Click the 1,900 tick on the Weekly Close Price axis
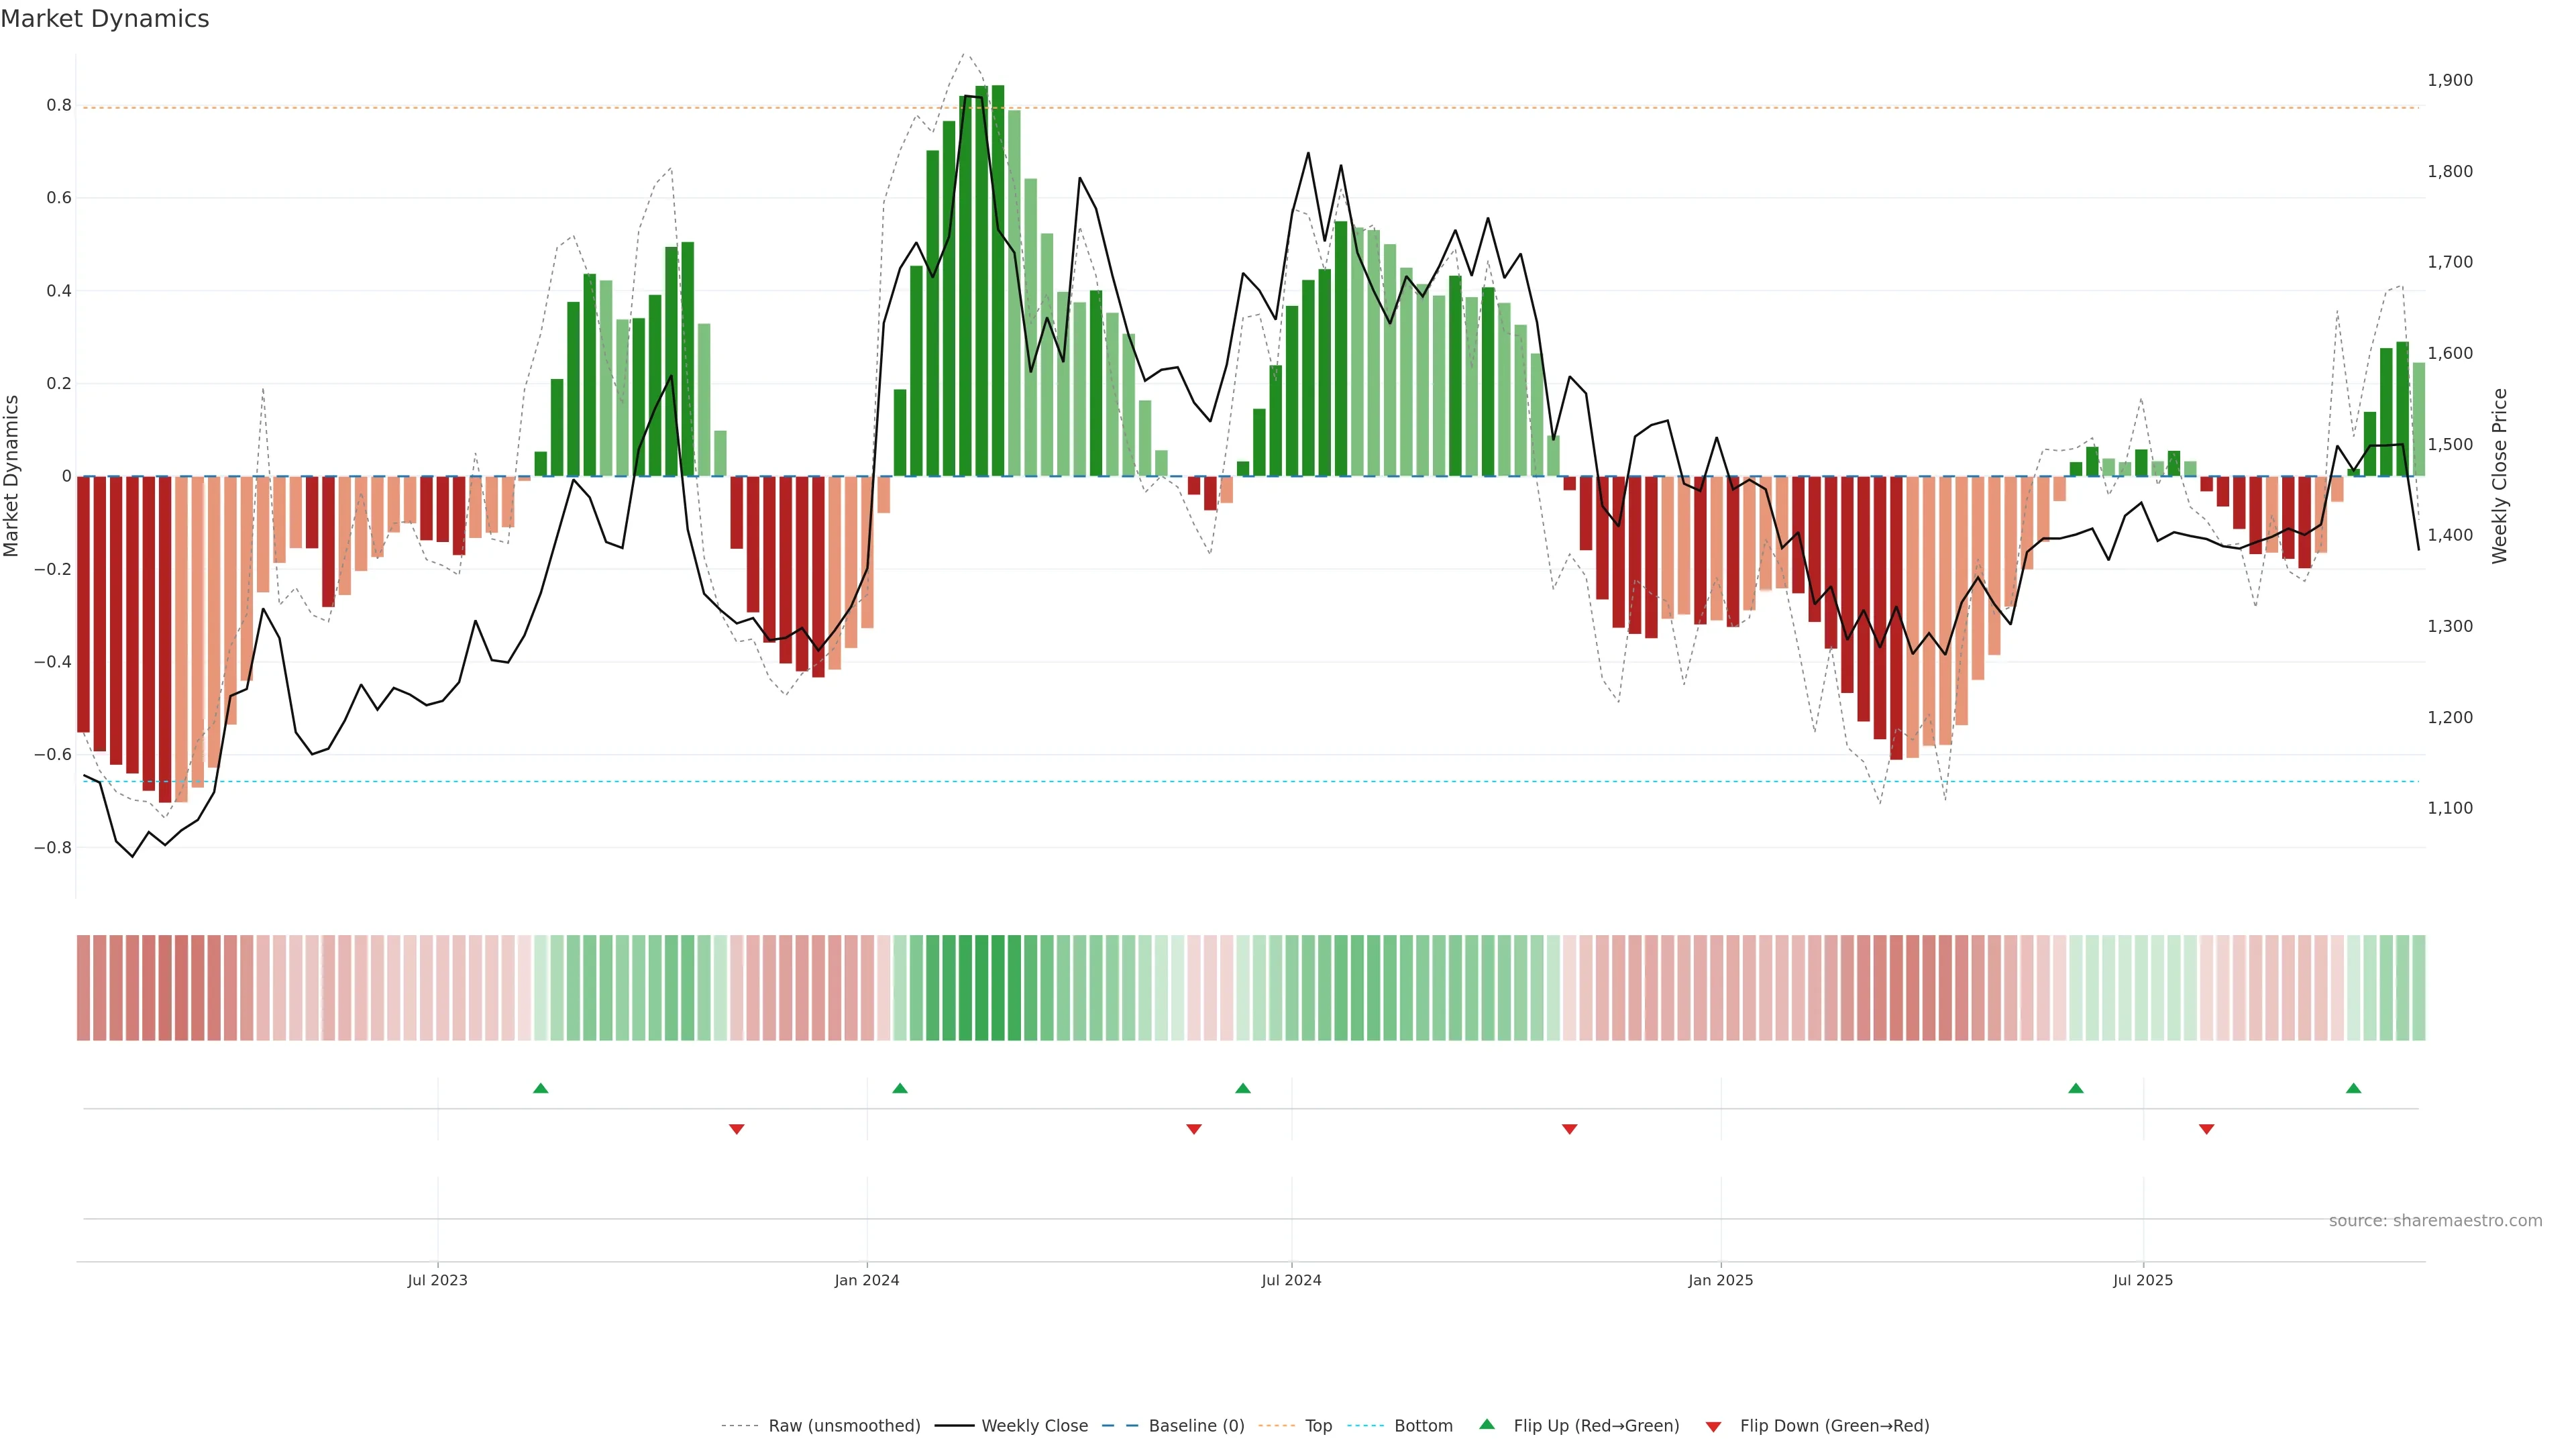2576x1449 pixels. click(2450, 80)
